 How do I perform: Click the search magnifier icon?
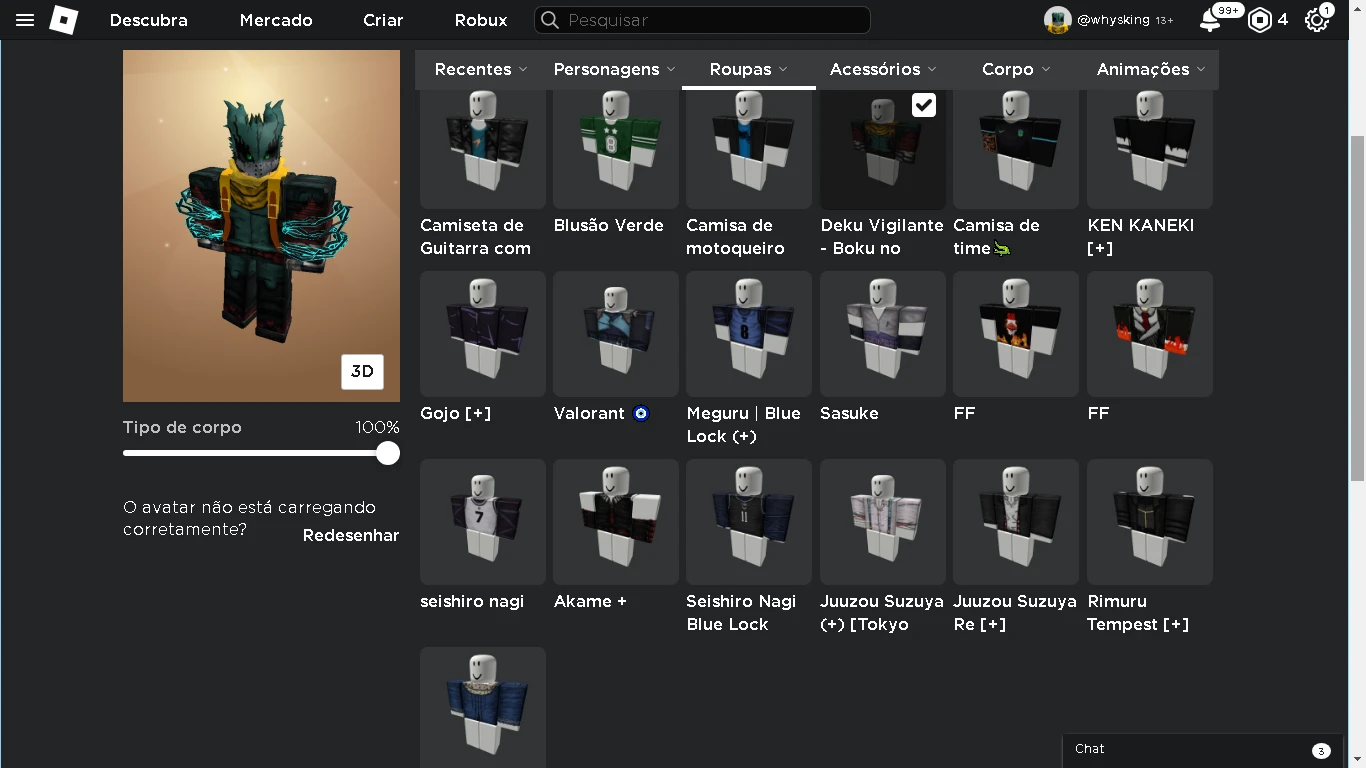tap(549, 20)
